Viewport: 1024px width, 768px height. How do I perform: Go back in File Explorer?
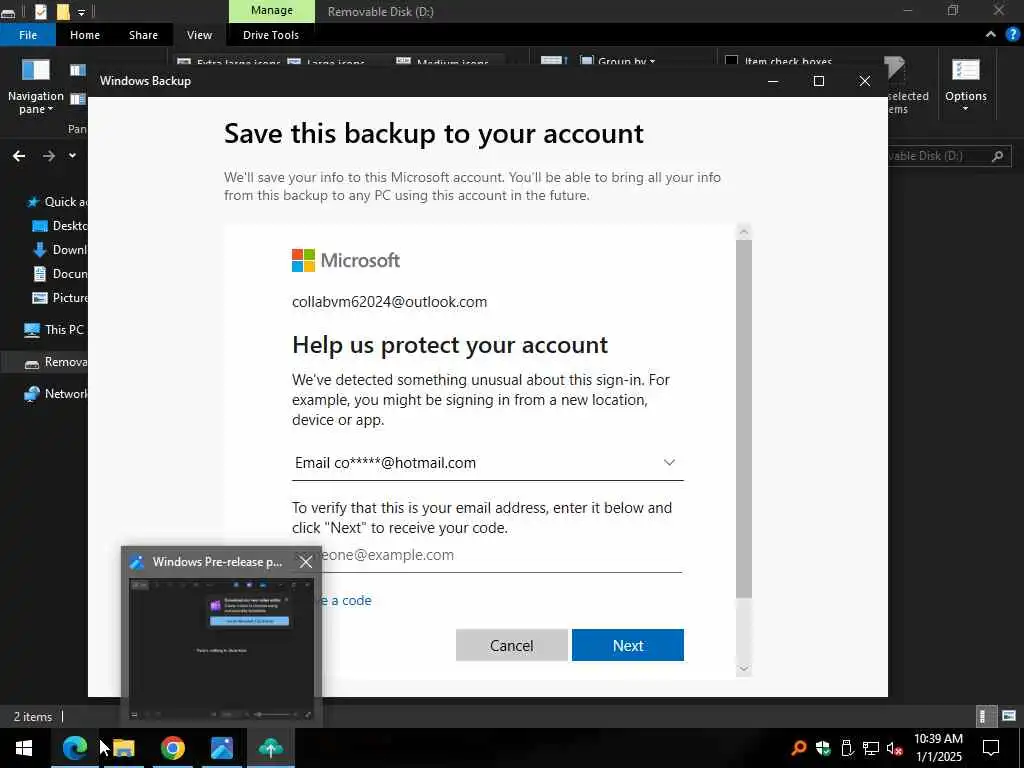click(19, 155)
